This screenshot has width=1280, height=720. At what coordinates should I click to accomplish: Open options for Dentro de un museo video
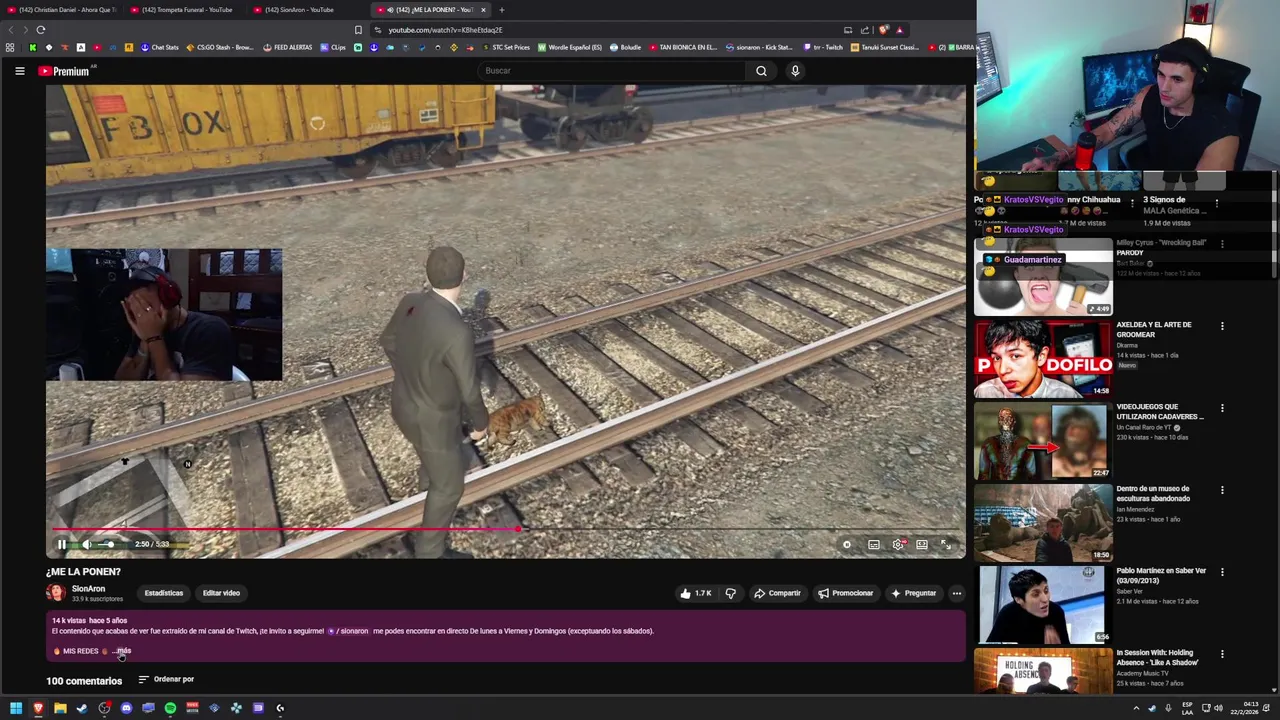(1222, 490)
